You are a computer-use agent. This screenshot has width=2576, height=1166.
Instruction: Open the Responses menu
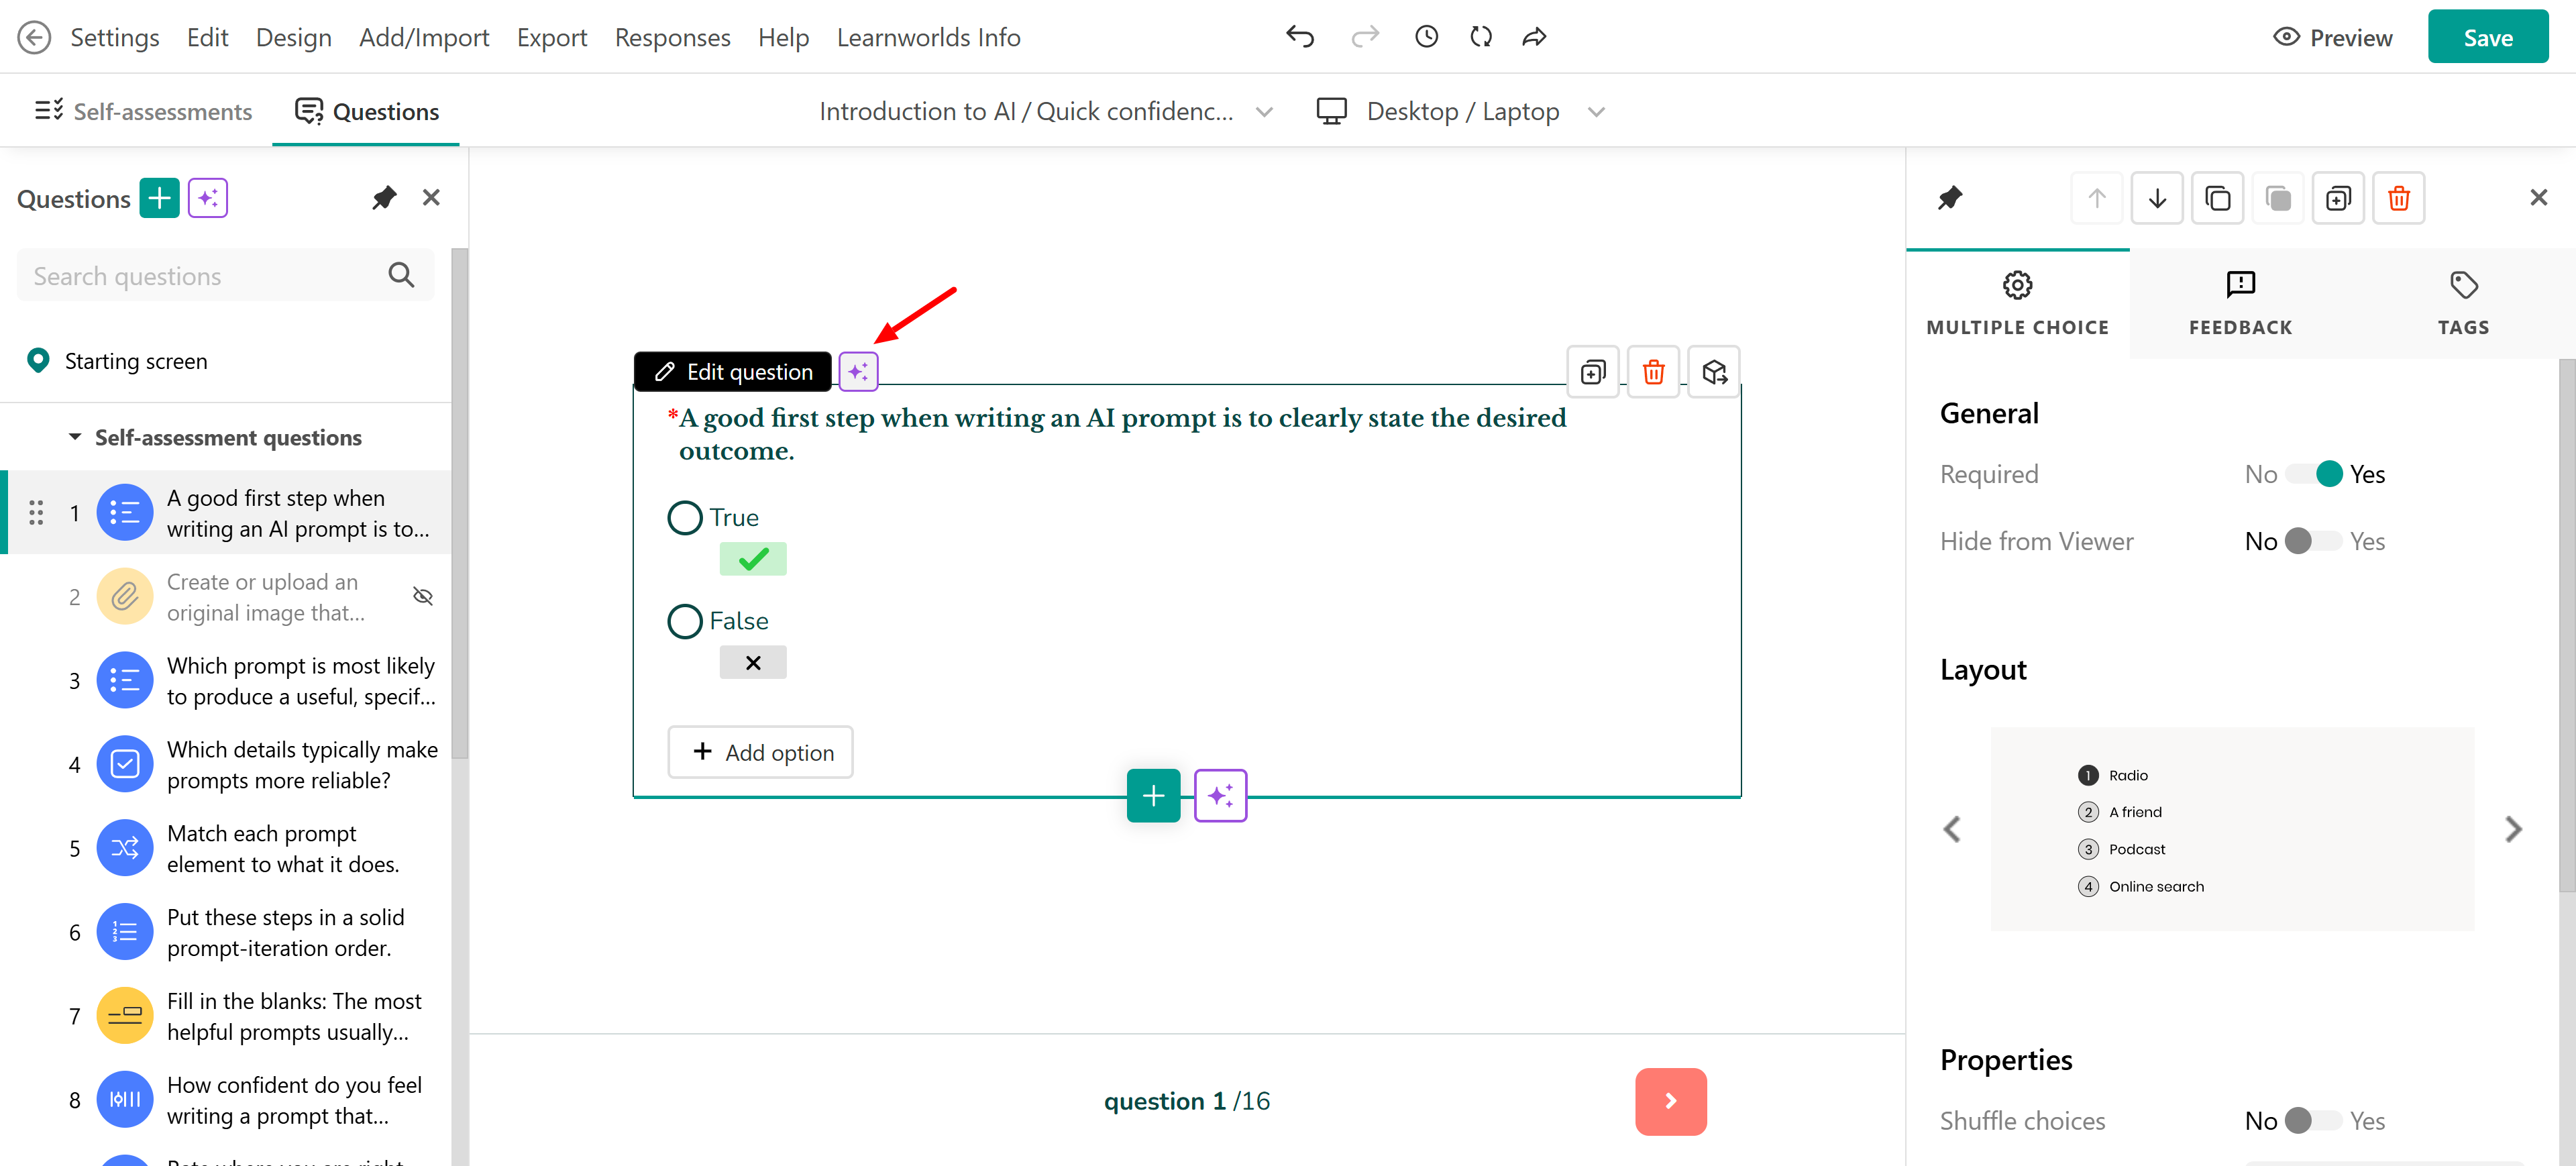672,37
